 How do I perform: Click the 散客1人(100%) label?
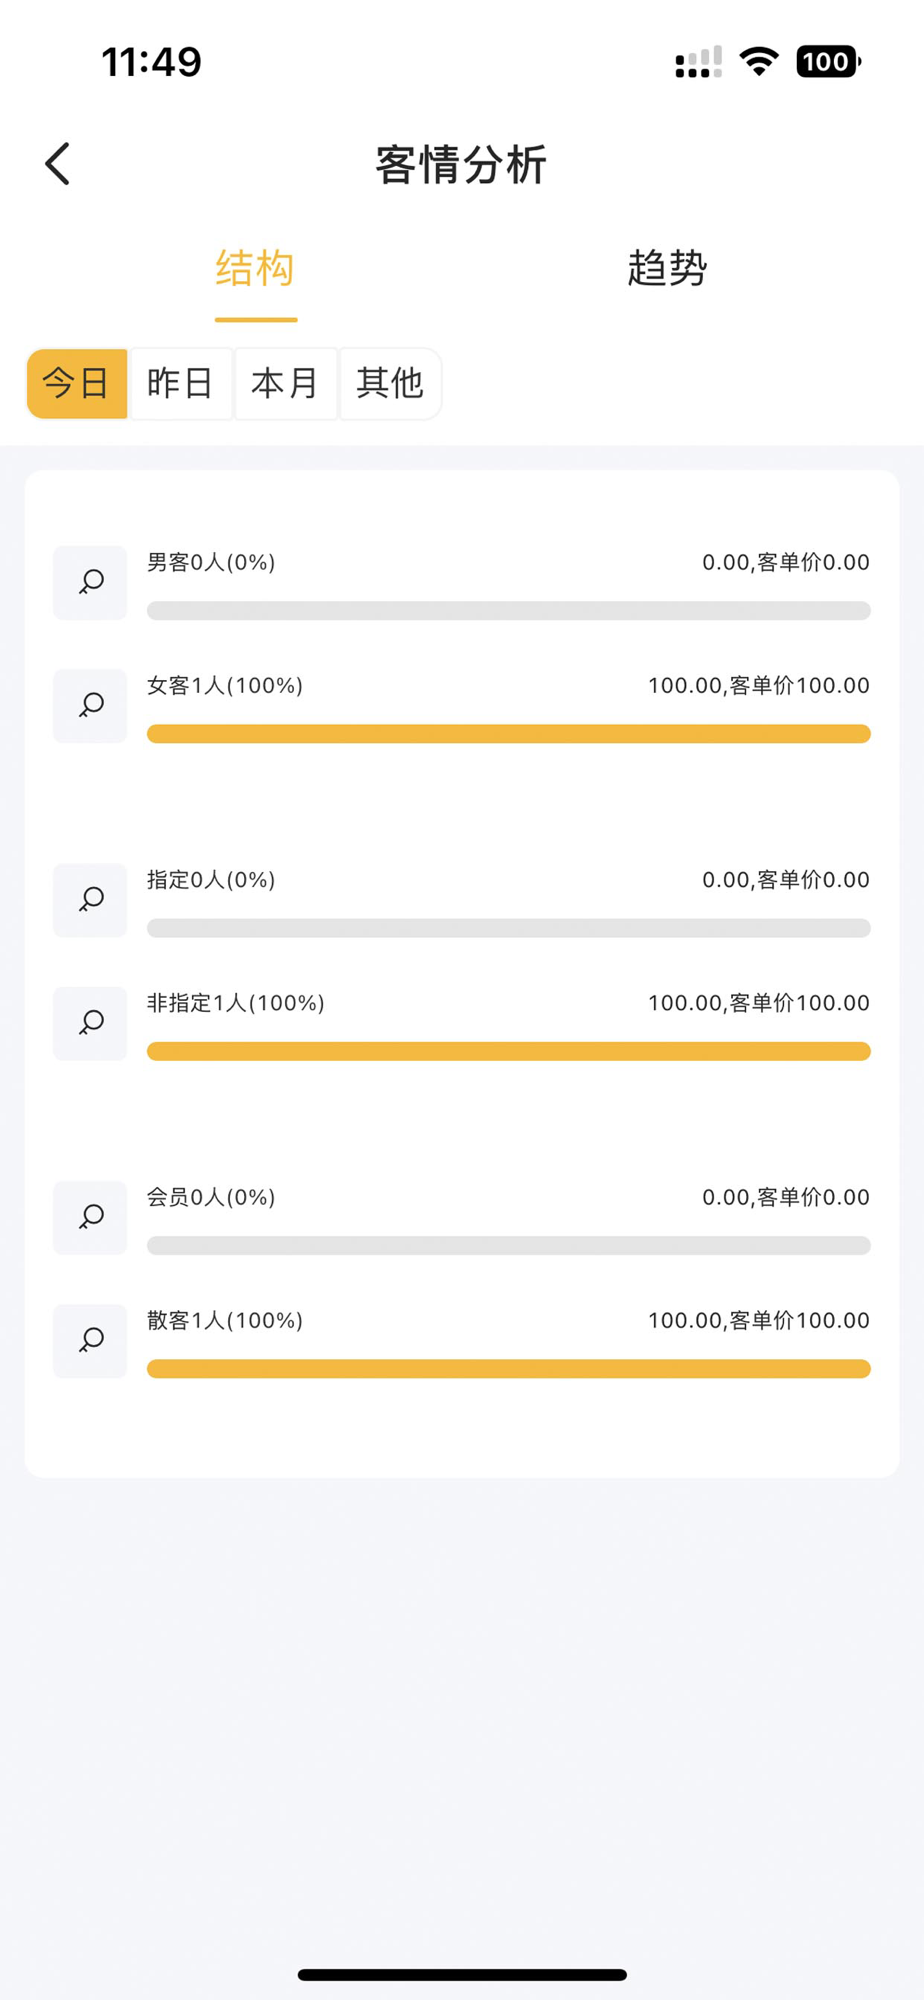click(225, 1321)
